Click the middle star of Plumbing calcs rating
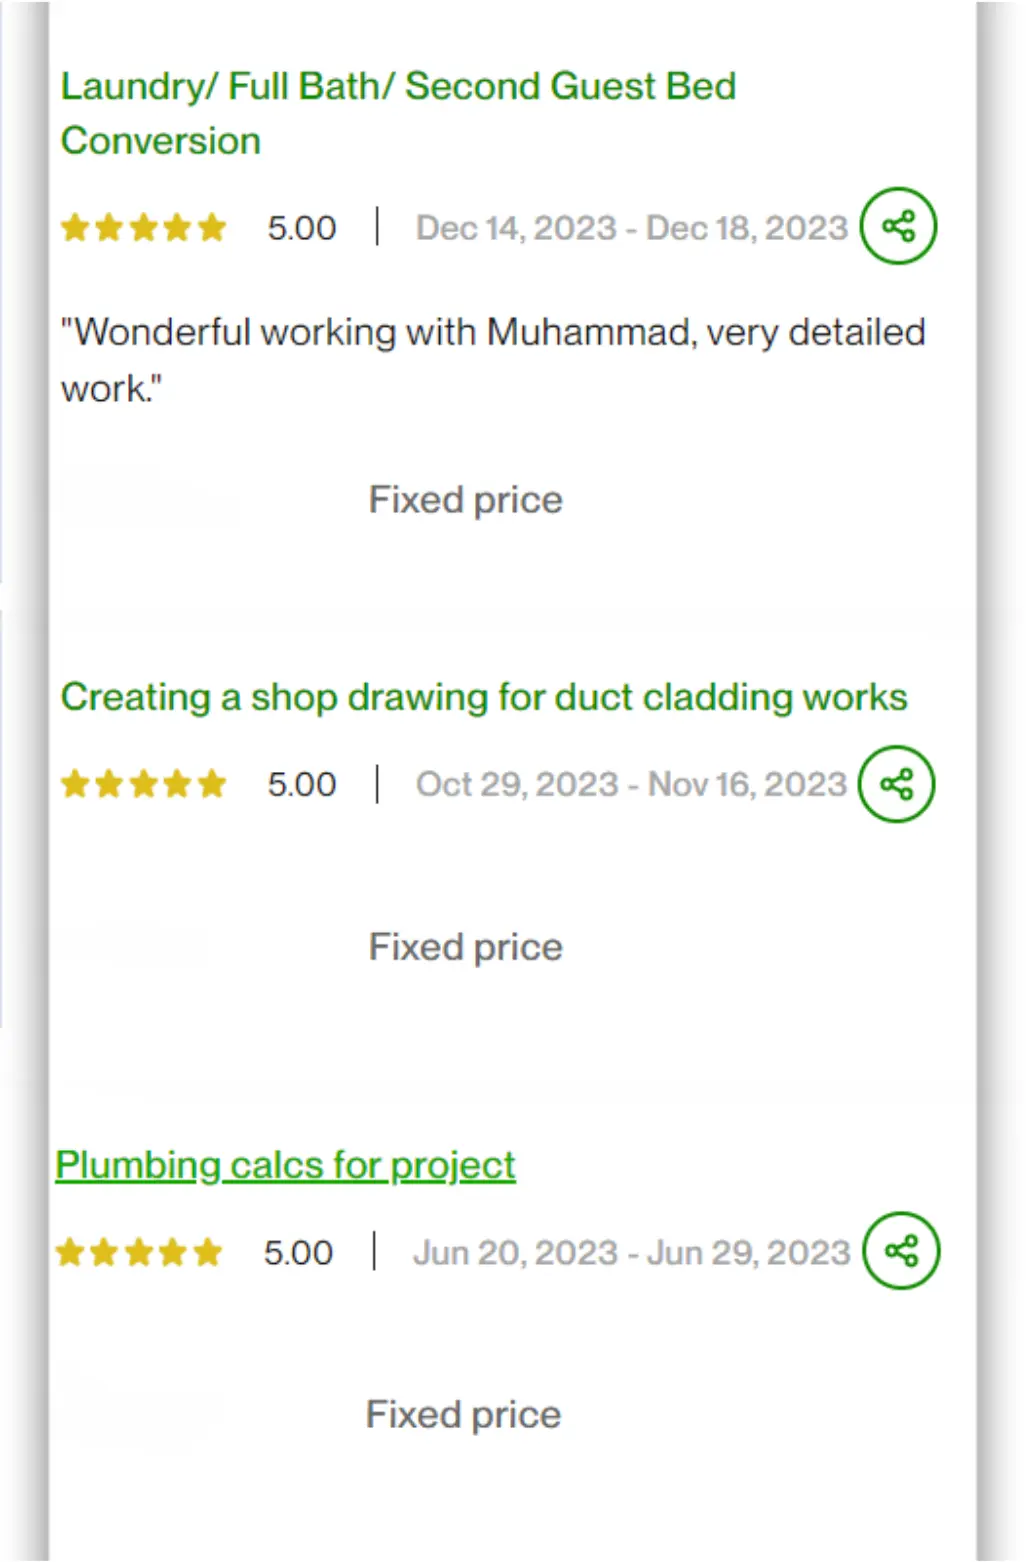This screenshot has height=1562, width=1031. [x=139, y=1252]
